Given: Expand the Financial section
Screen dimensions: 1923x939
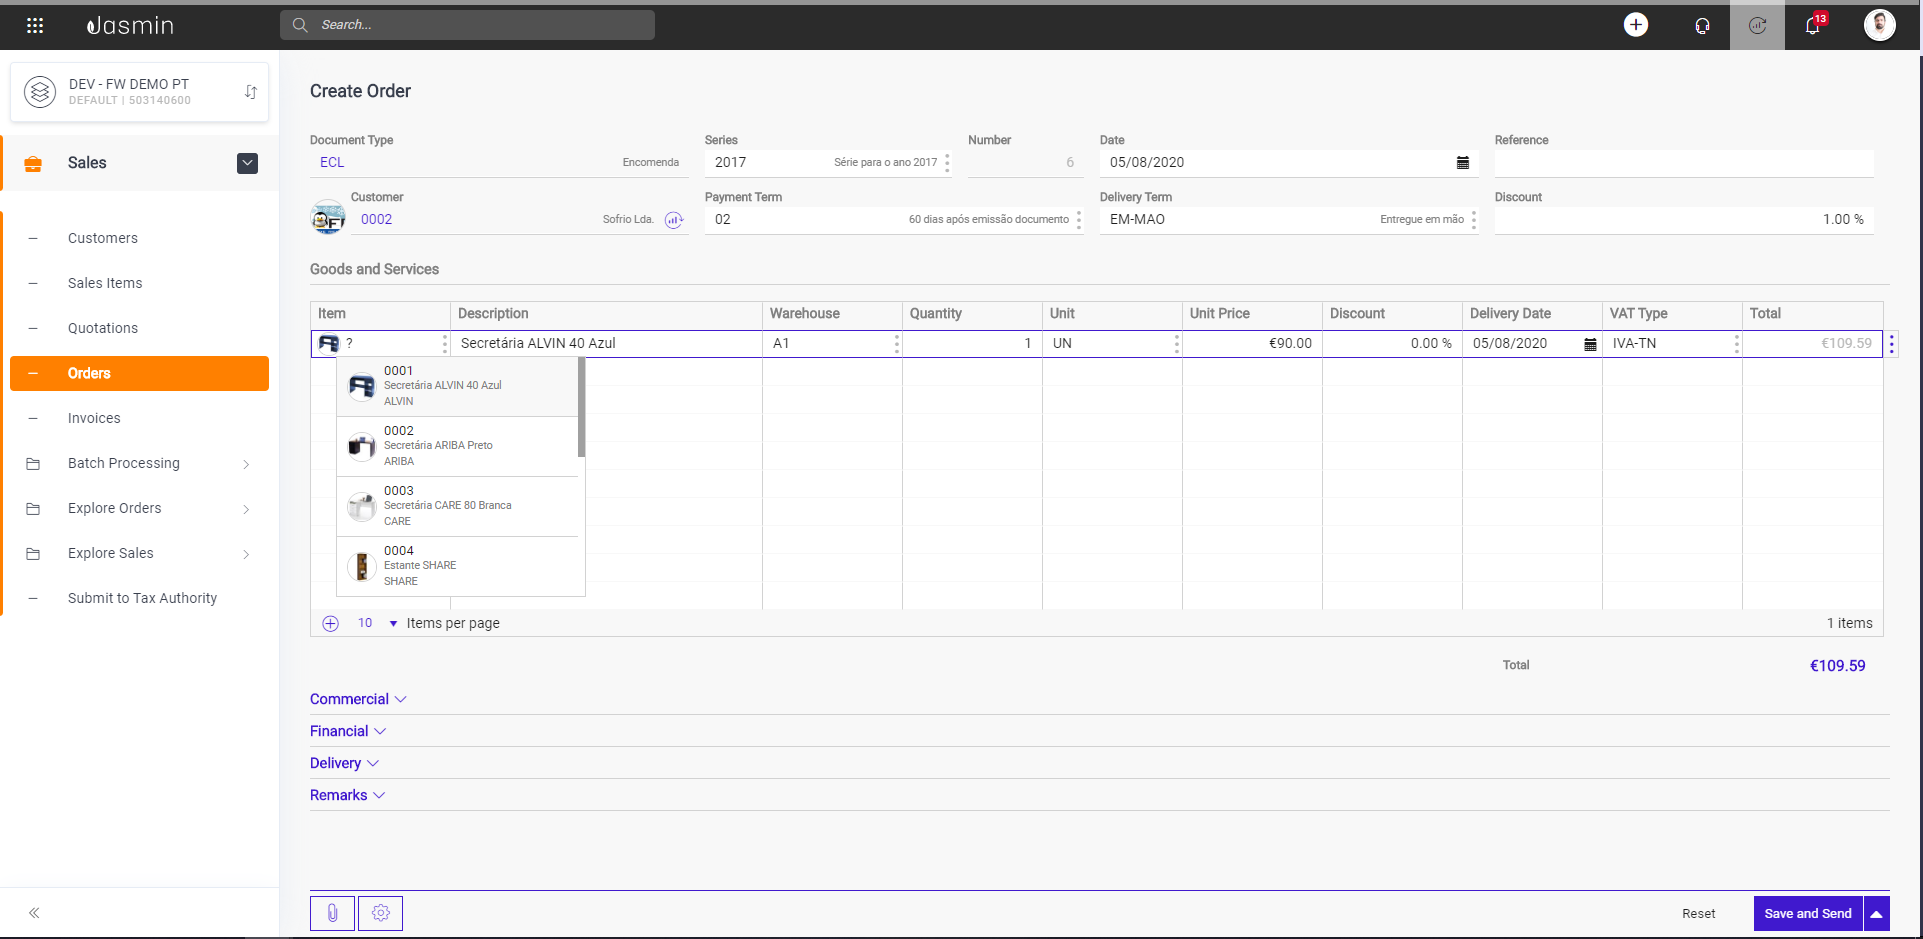Looking at the screenshot, I should tap(348, 731).
